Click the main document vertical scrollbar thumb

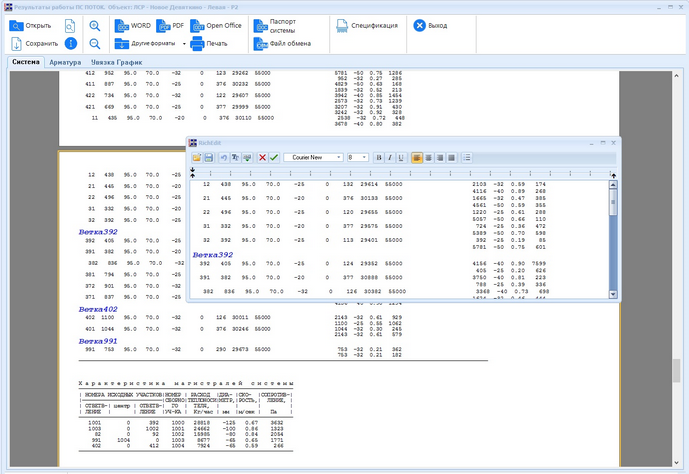point(677,371)
